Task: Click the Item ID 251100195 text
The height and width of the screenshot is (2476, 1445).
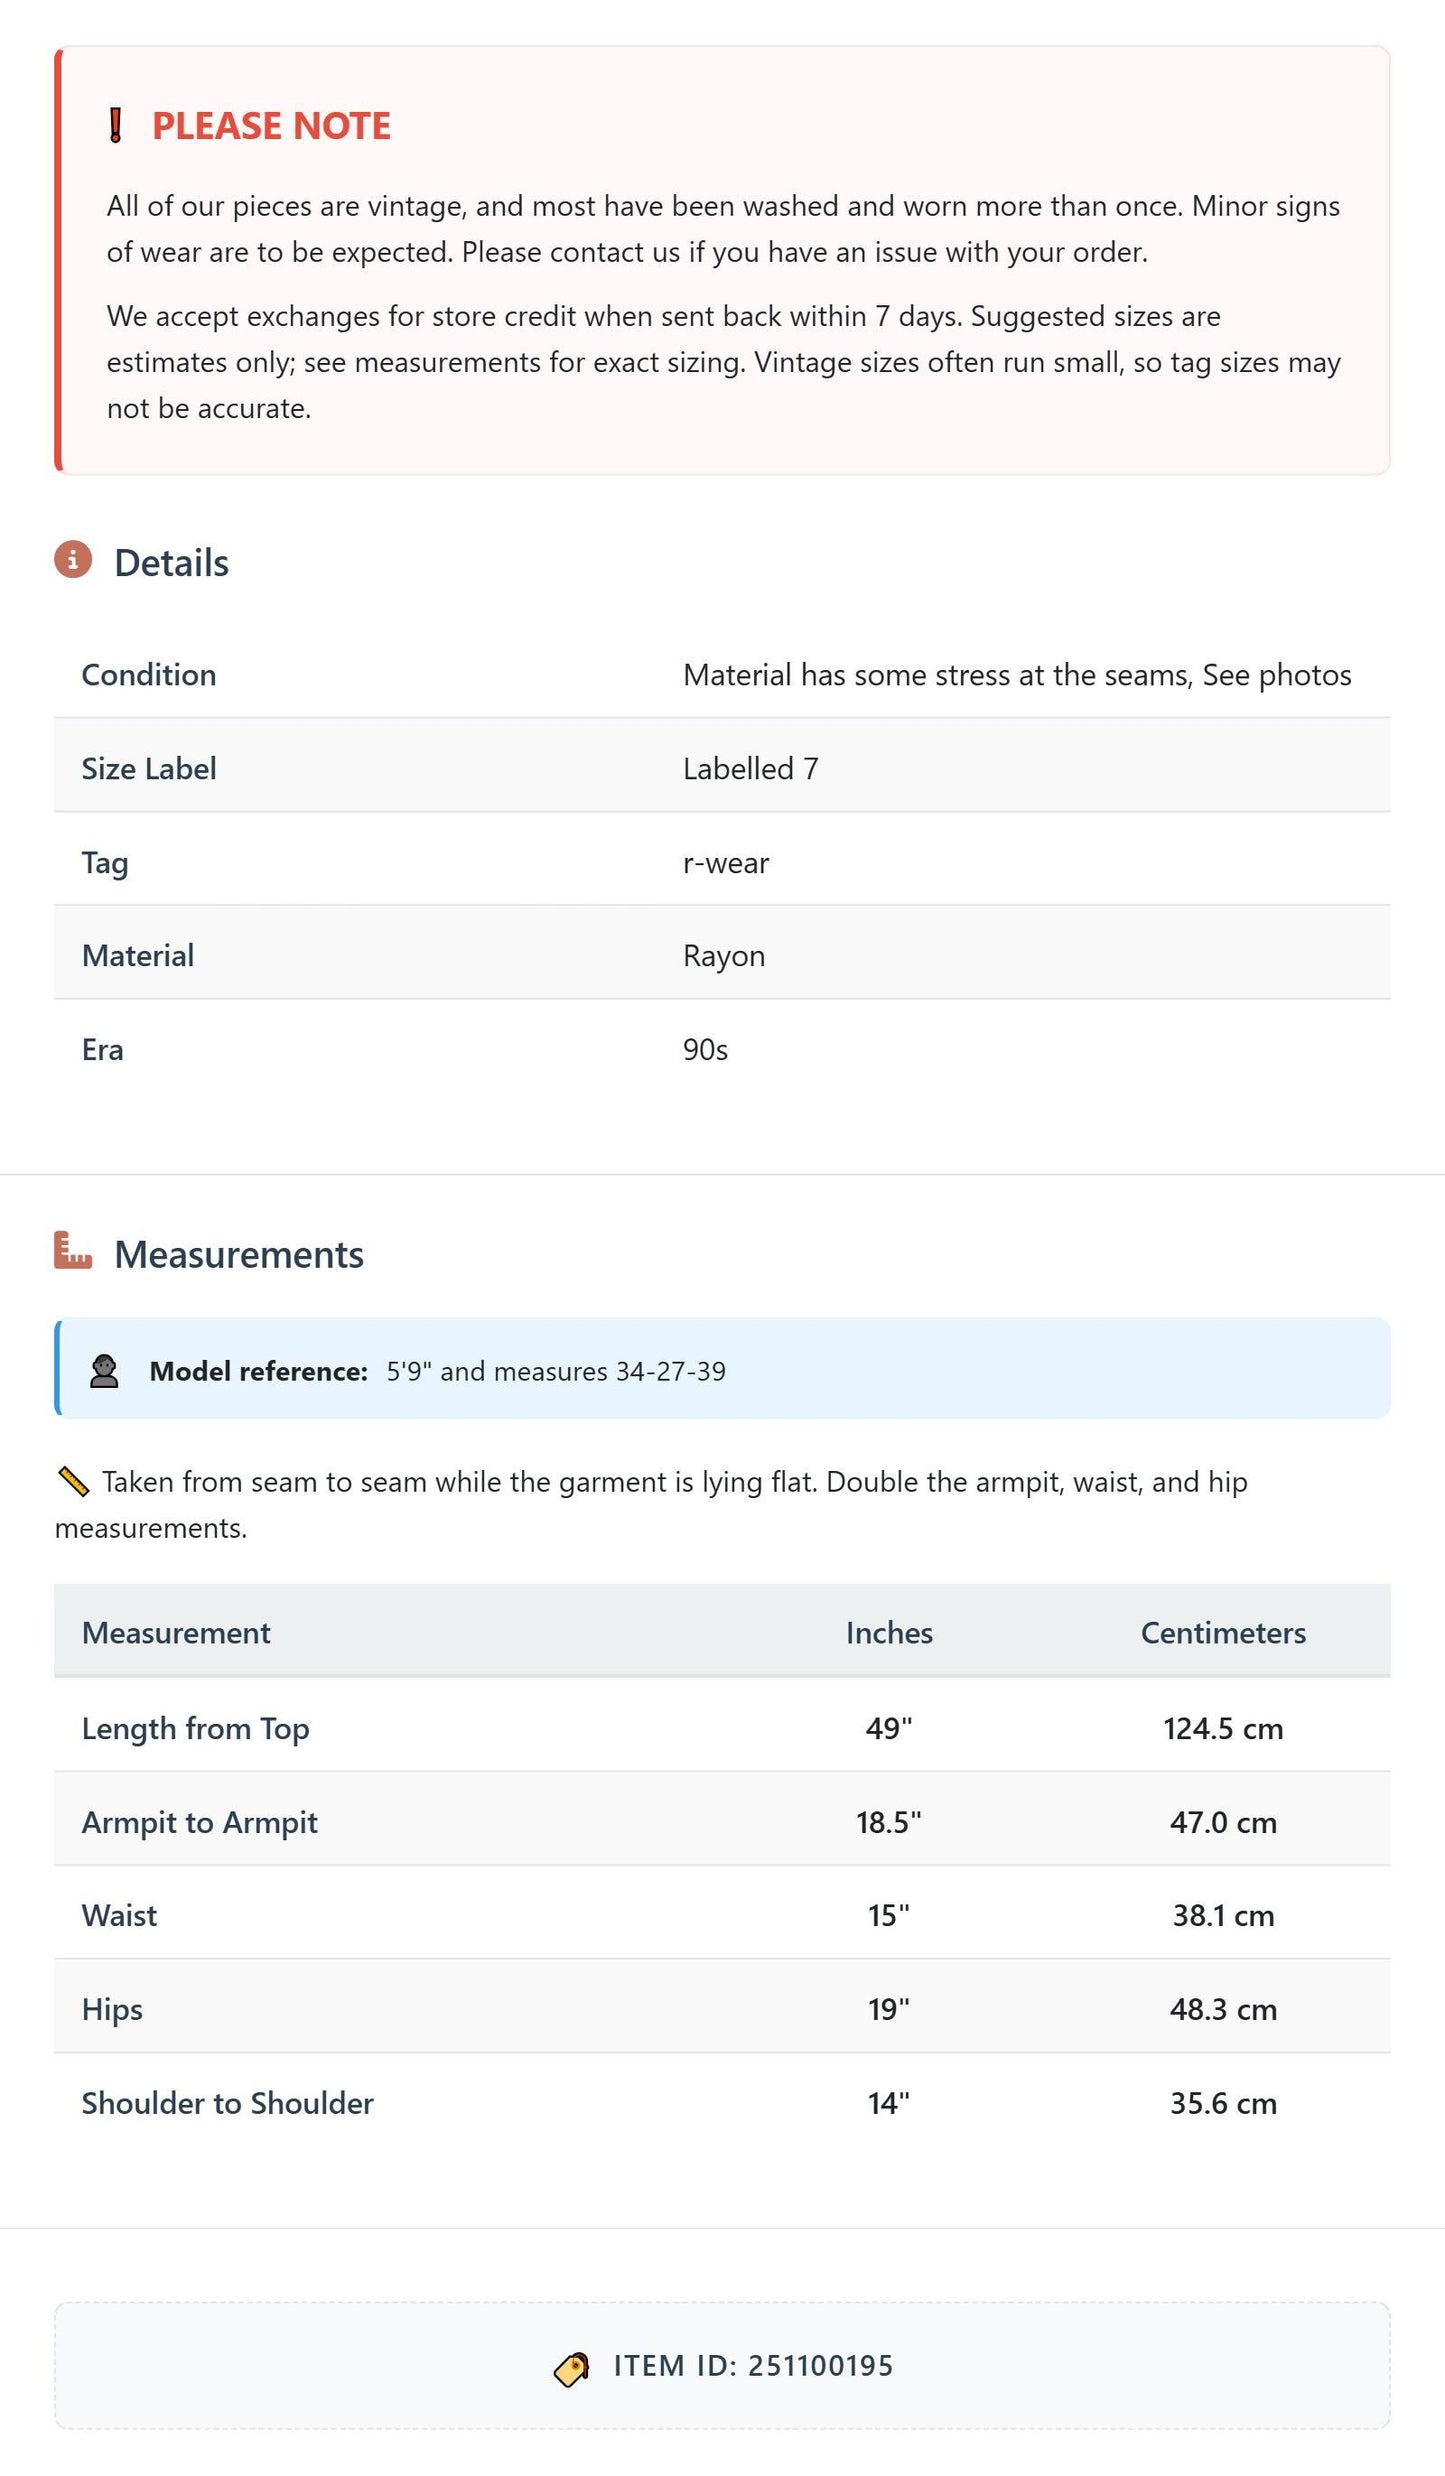Action: pyautogui.click(x=753, y=2366)
